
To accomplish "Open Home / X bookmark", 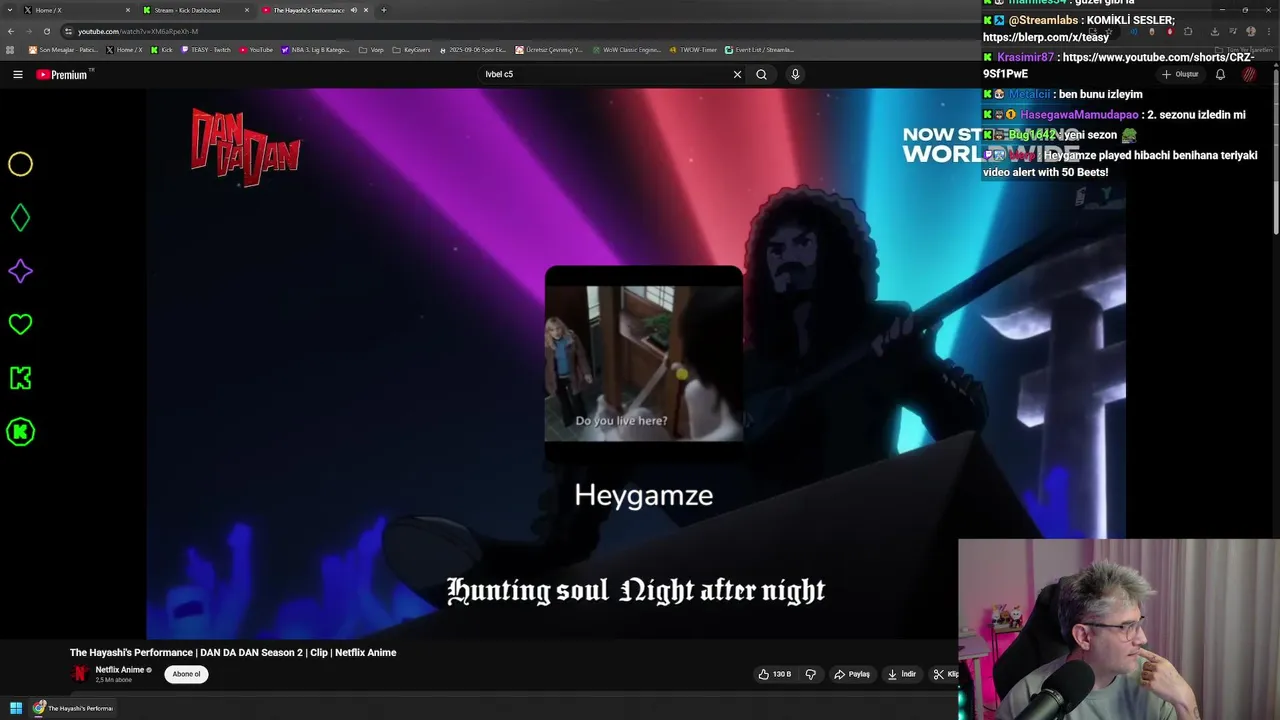I will point(125,50).
